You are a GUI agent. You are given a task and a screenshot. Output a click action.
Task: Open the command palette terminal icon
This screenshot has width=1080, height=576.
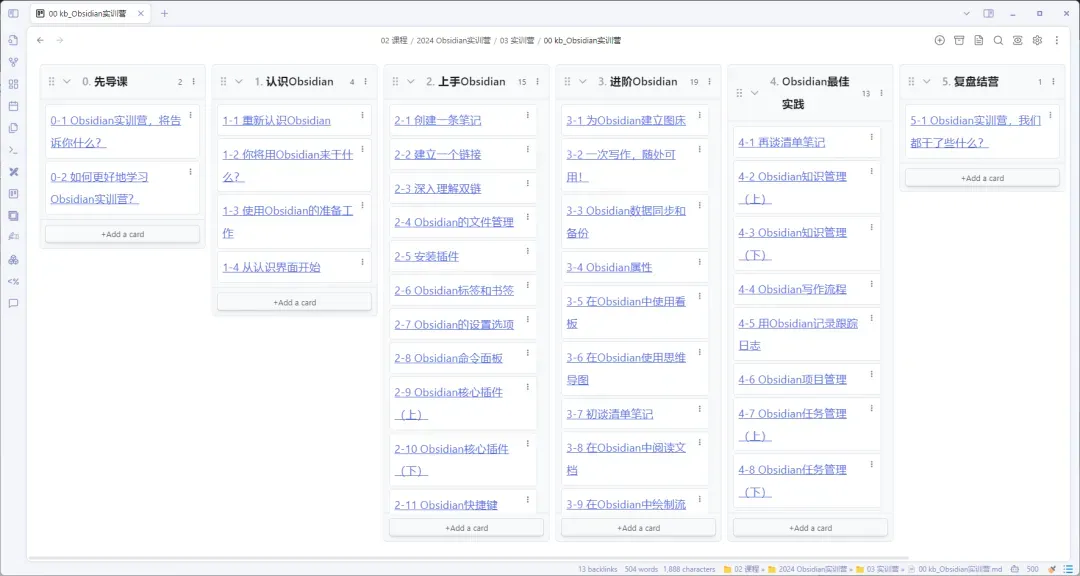point(13,150)
